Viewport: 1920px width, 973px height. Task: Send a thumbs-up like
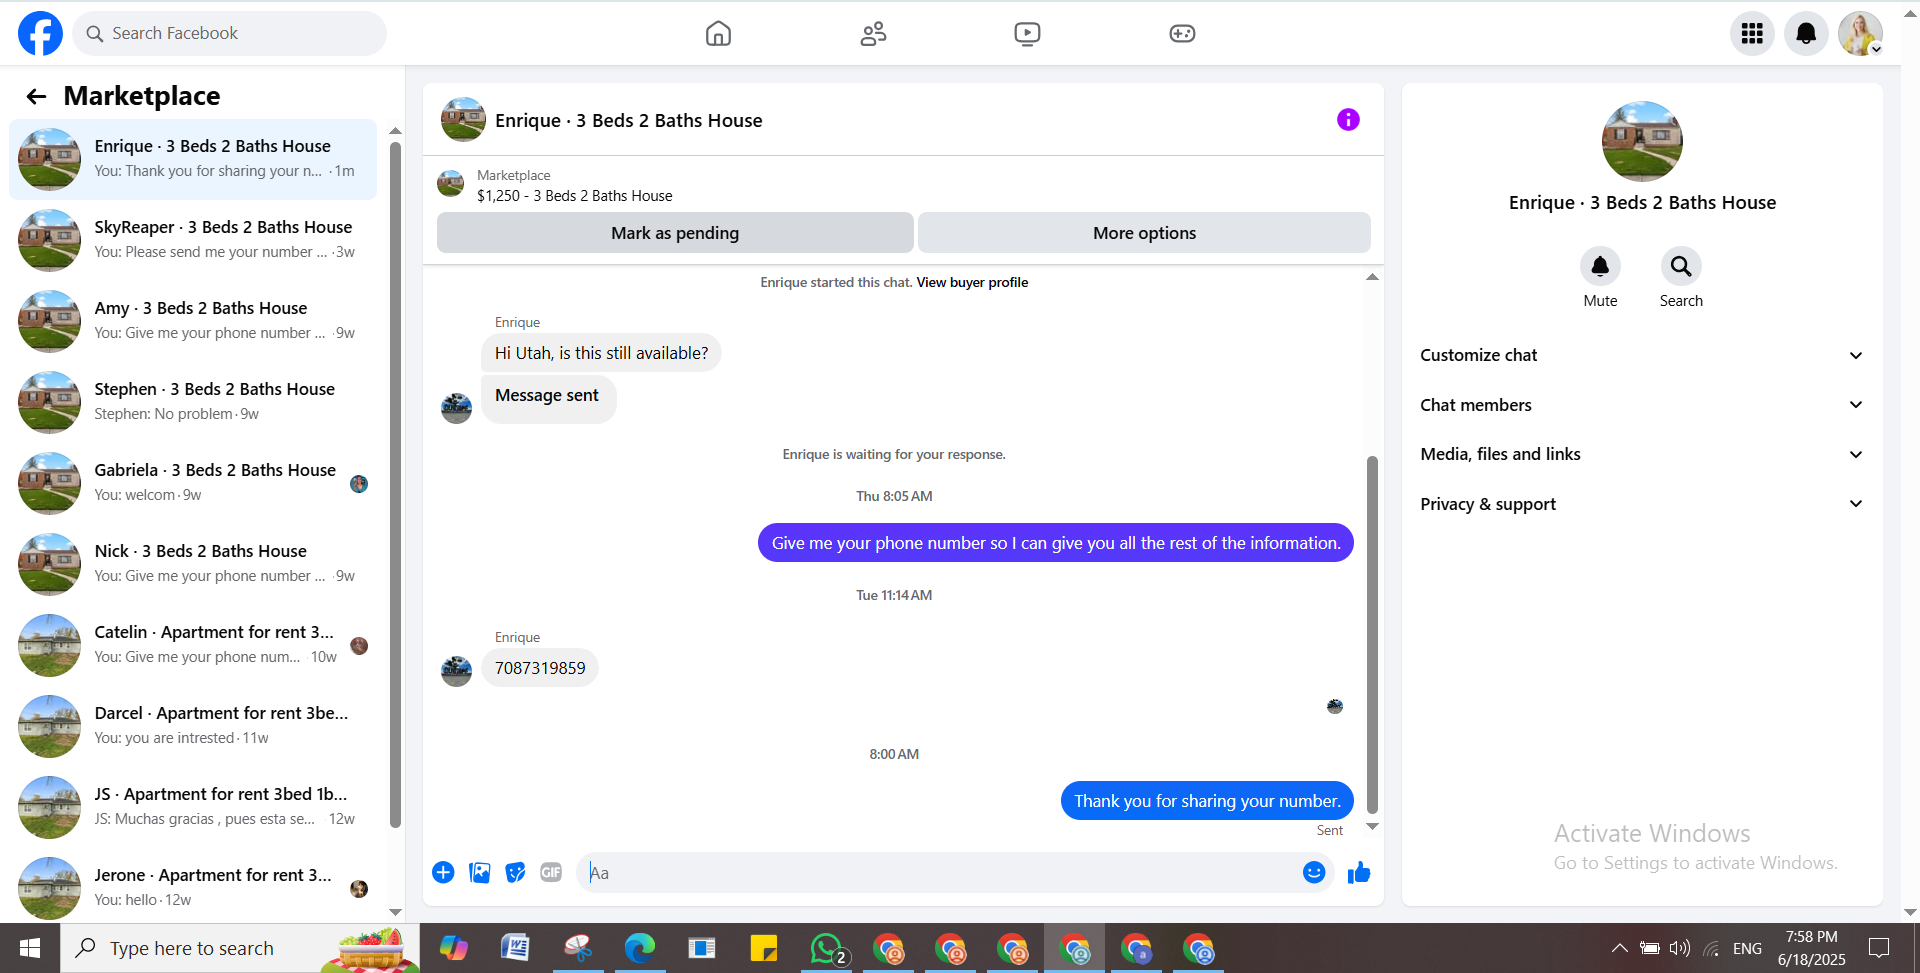(x=1359, y=873)
